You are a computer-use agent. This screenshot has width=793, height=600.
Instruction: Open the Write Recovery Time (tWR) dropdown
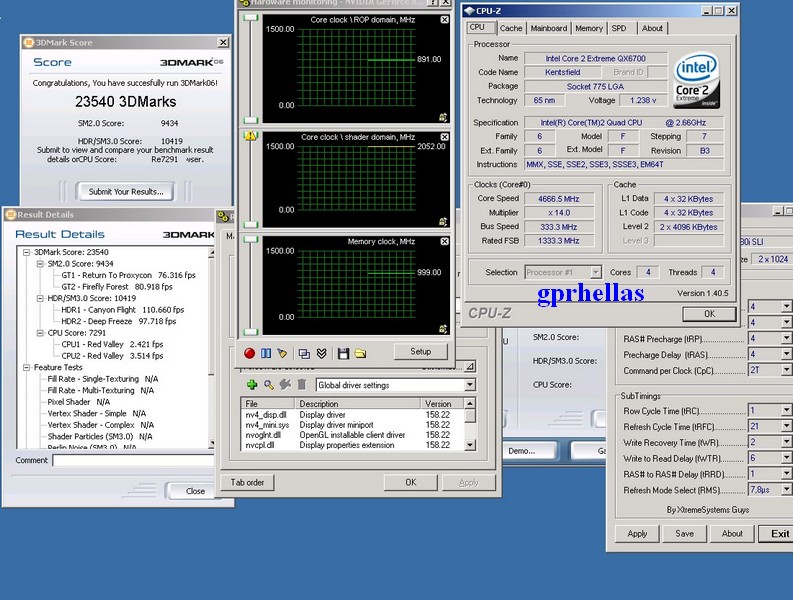[x=786, y=442]
